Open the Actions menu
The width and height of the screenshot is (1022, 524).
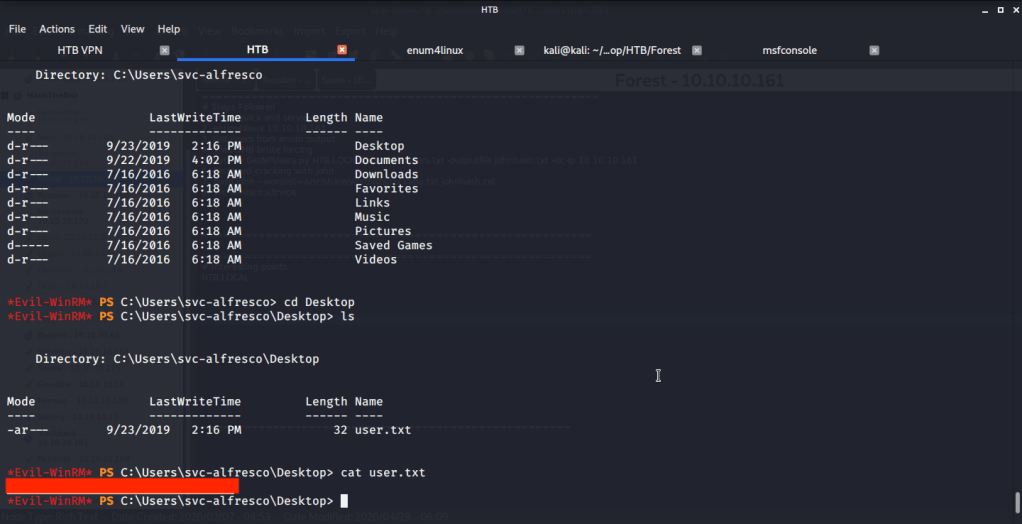tap(57, 29)
